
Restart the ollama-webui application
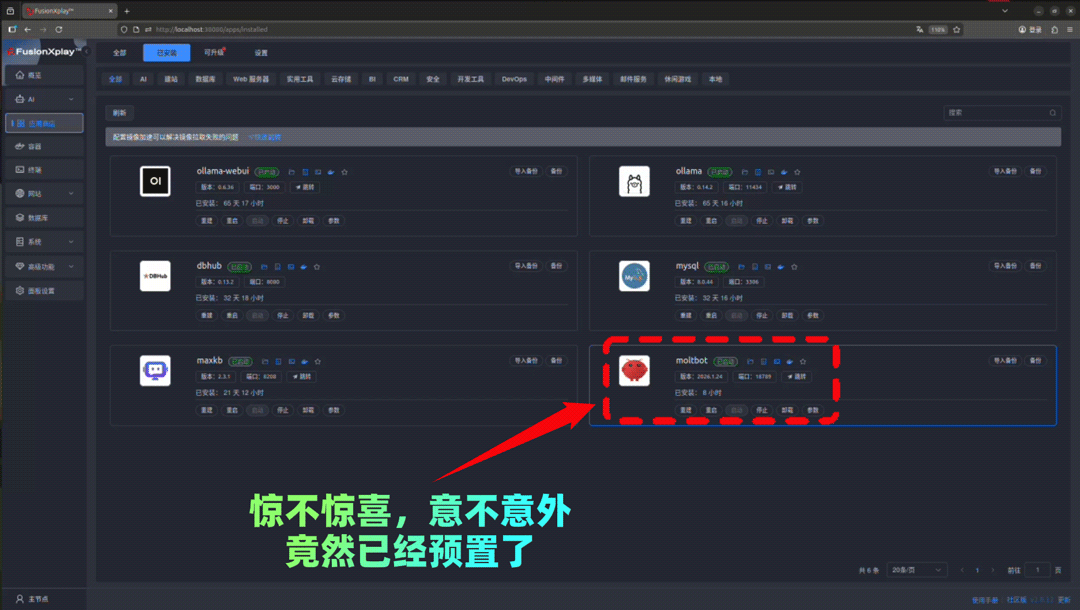[231, 220]
